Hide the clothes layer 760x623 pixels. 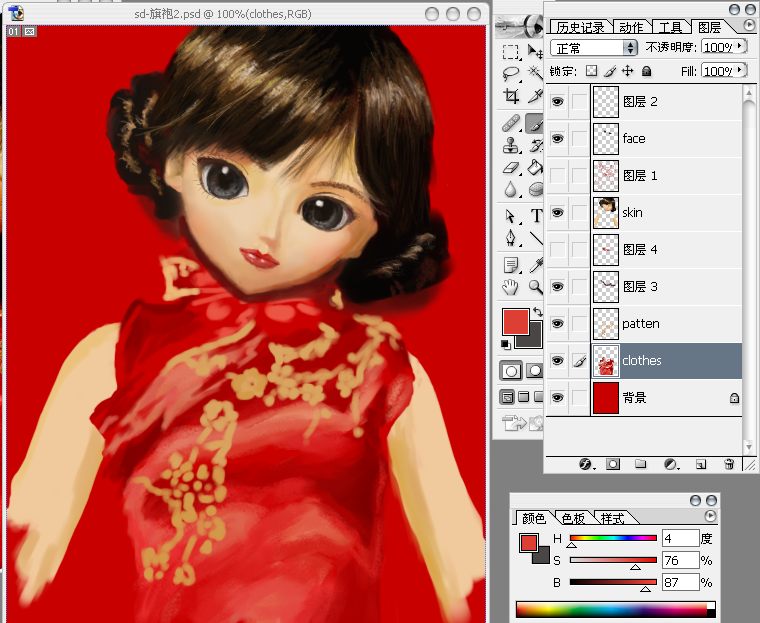point(557,361)
